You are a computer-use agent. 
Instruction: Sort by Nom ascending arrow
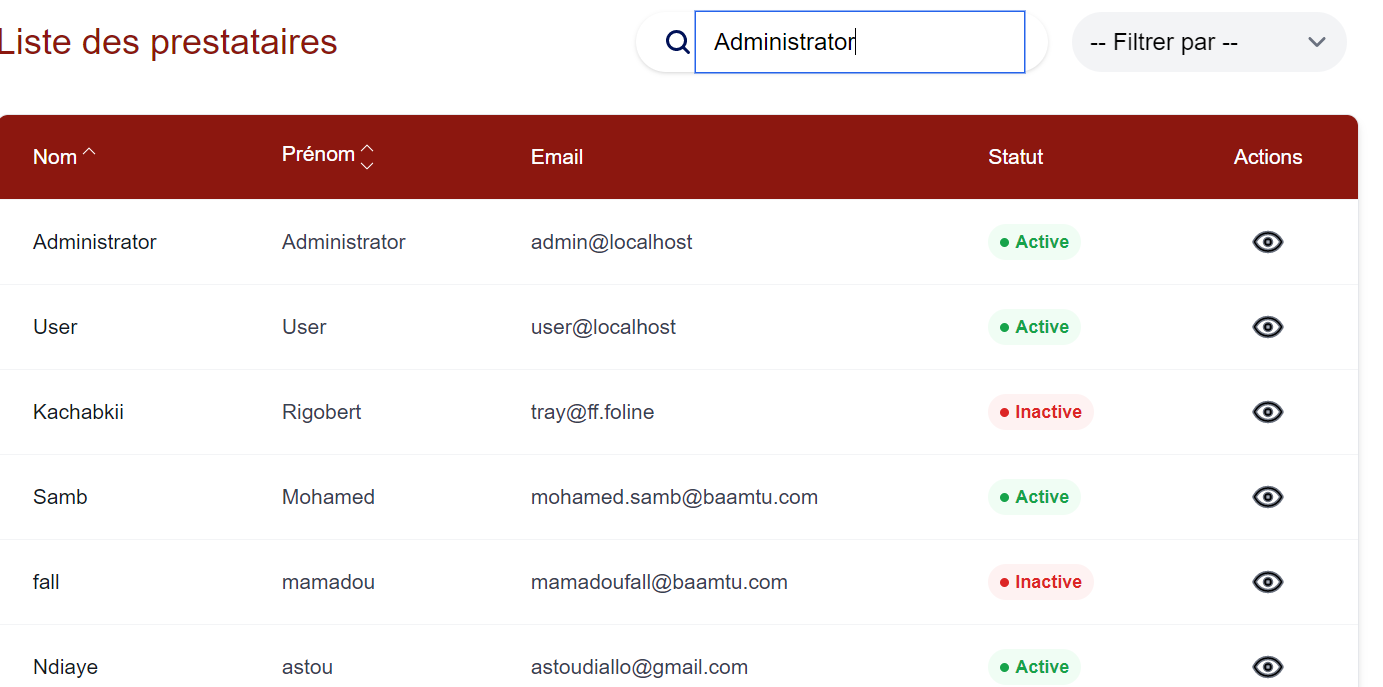click(89, 153)
